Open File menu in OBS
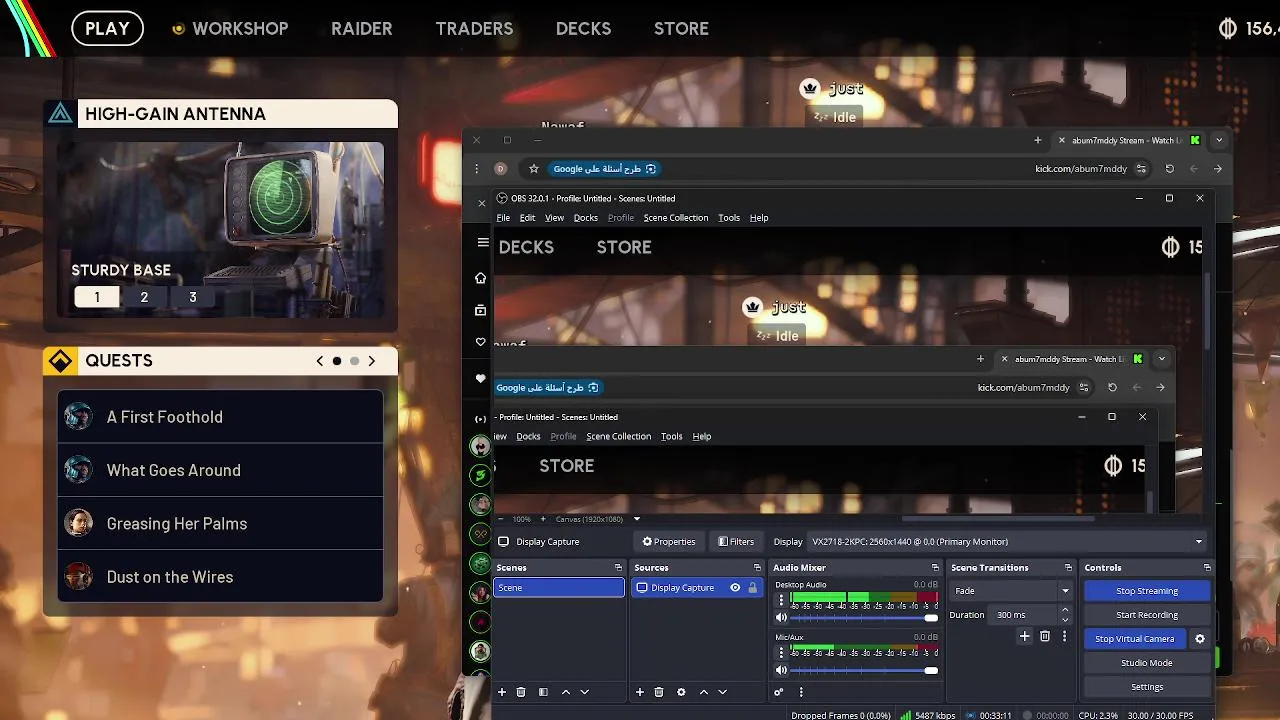 (x=503, y=218)
